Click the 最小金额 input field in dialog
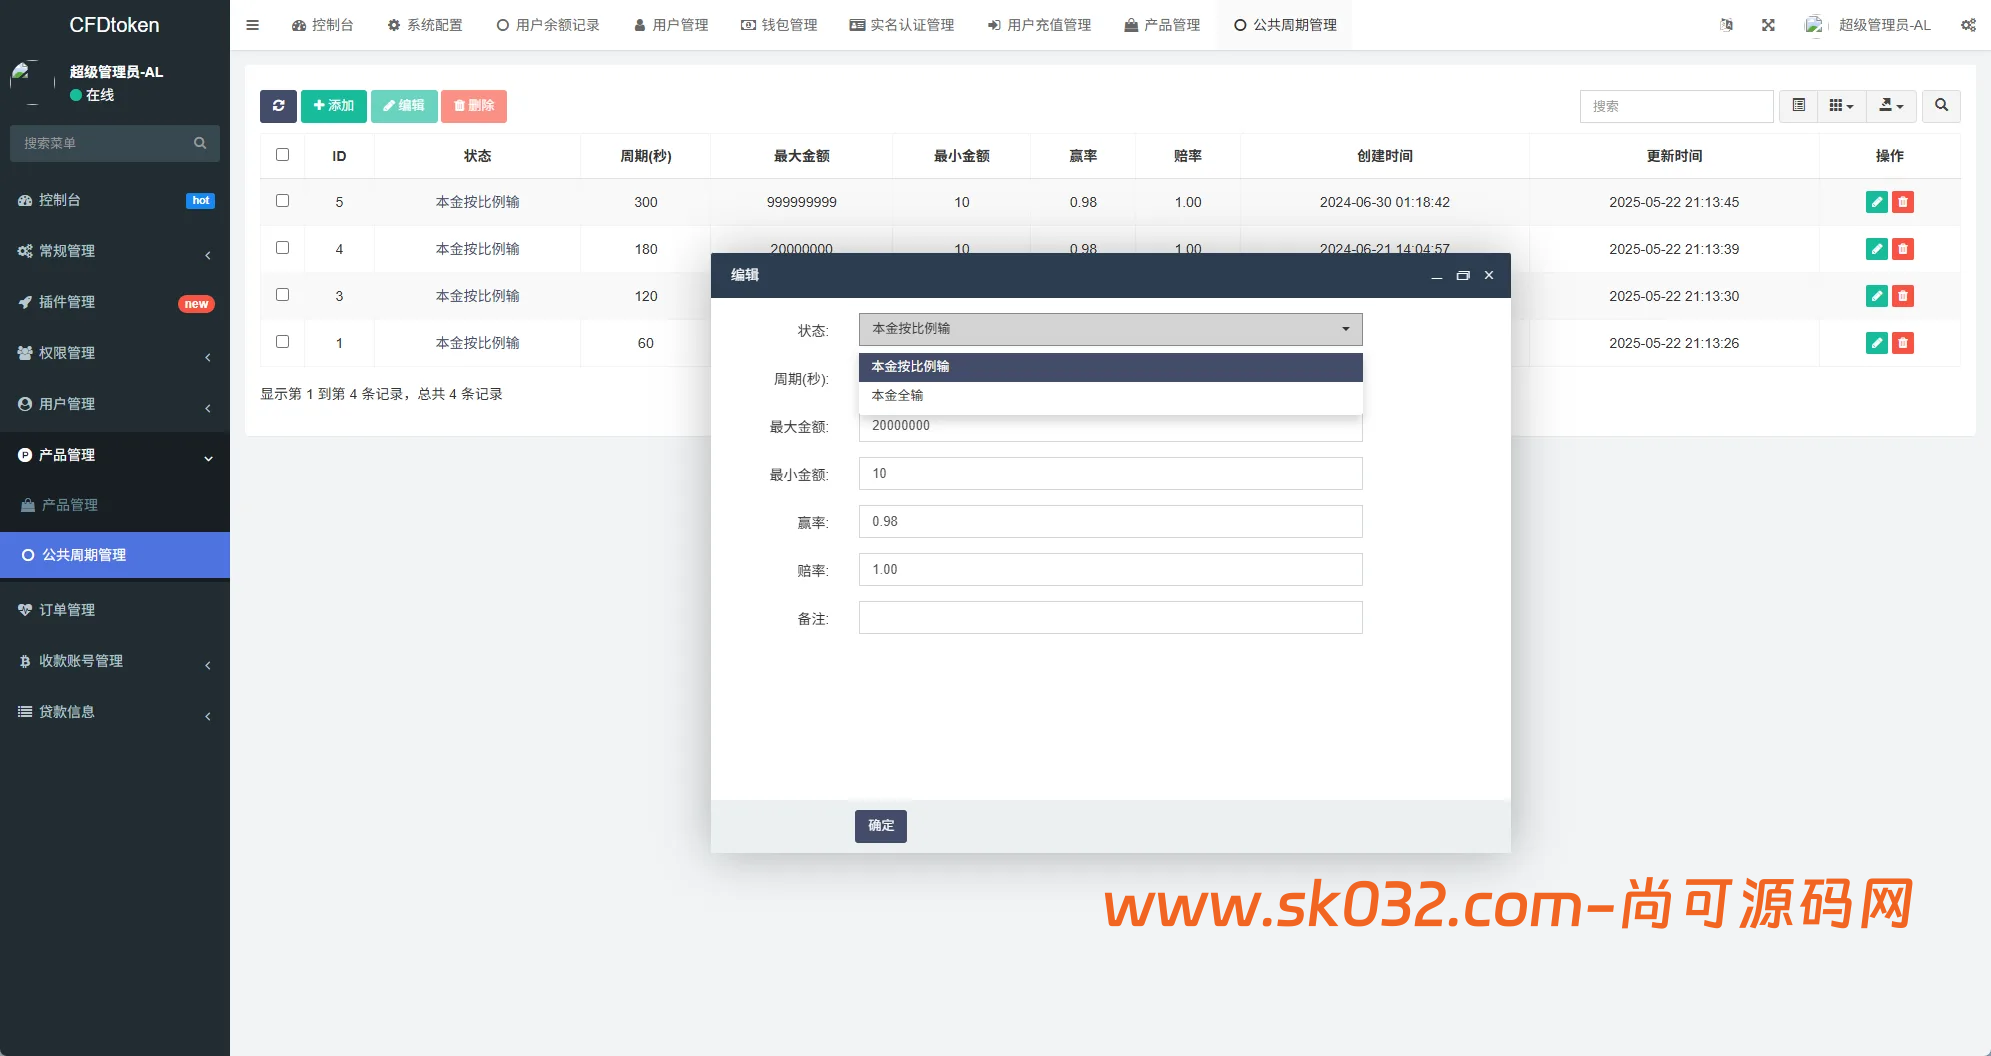The width and height of the screenshot is (1991, 1056). (x=1110, y=474)
